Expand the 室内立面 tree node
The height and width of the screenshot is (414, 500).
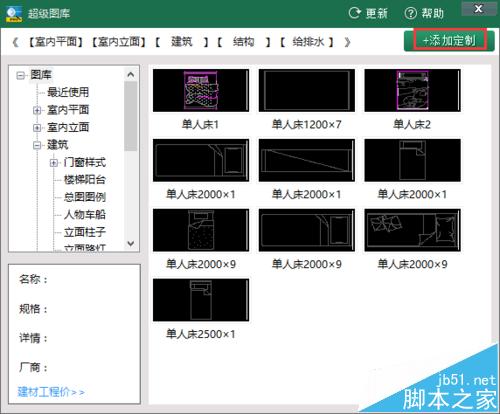pos(37,128)
